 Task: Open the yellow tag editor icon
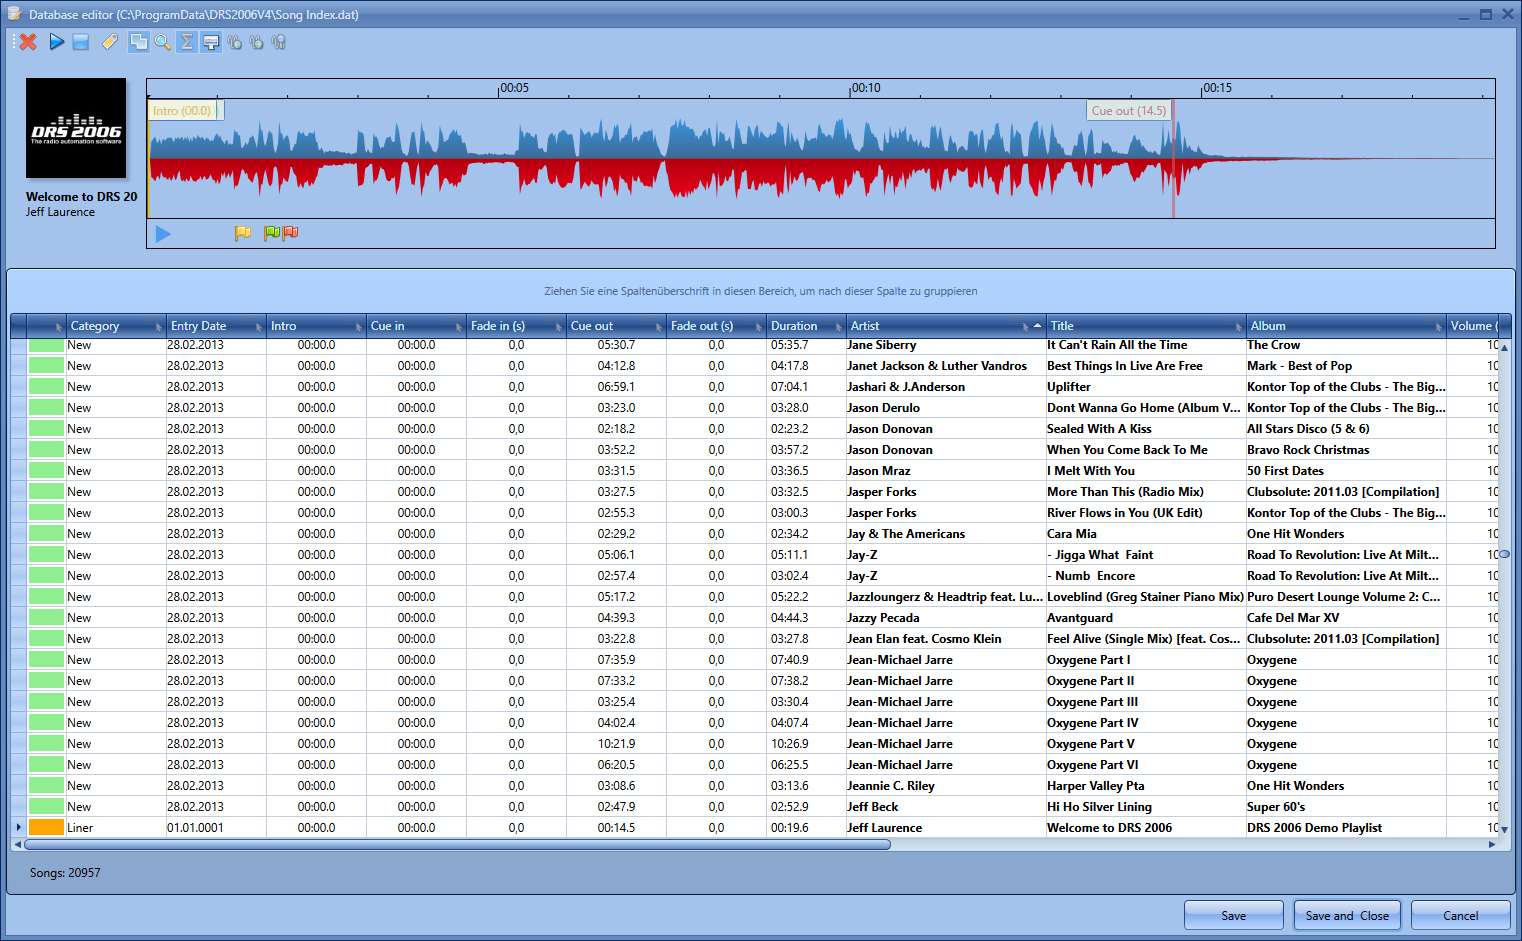(110, 42)
